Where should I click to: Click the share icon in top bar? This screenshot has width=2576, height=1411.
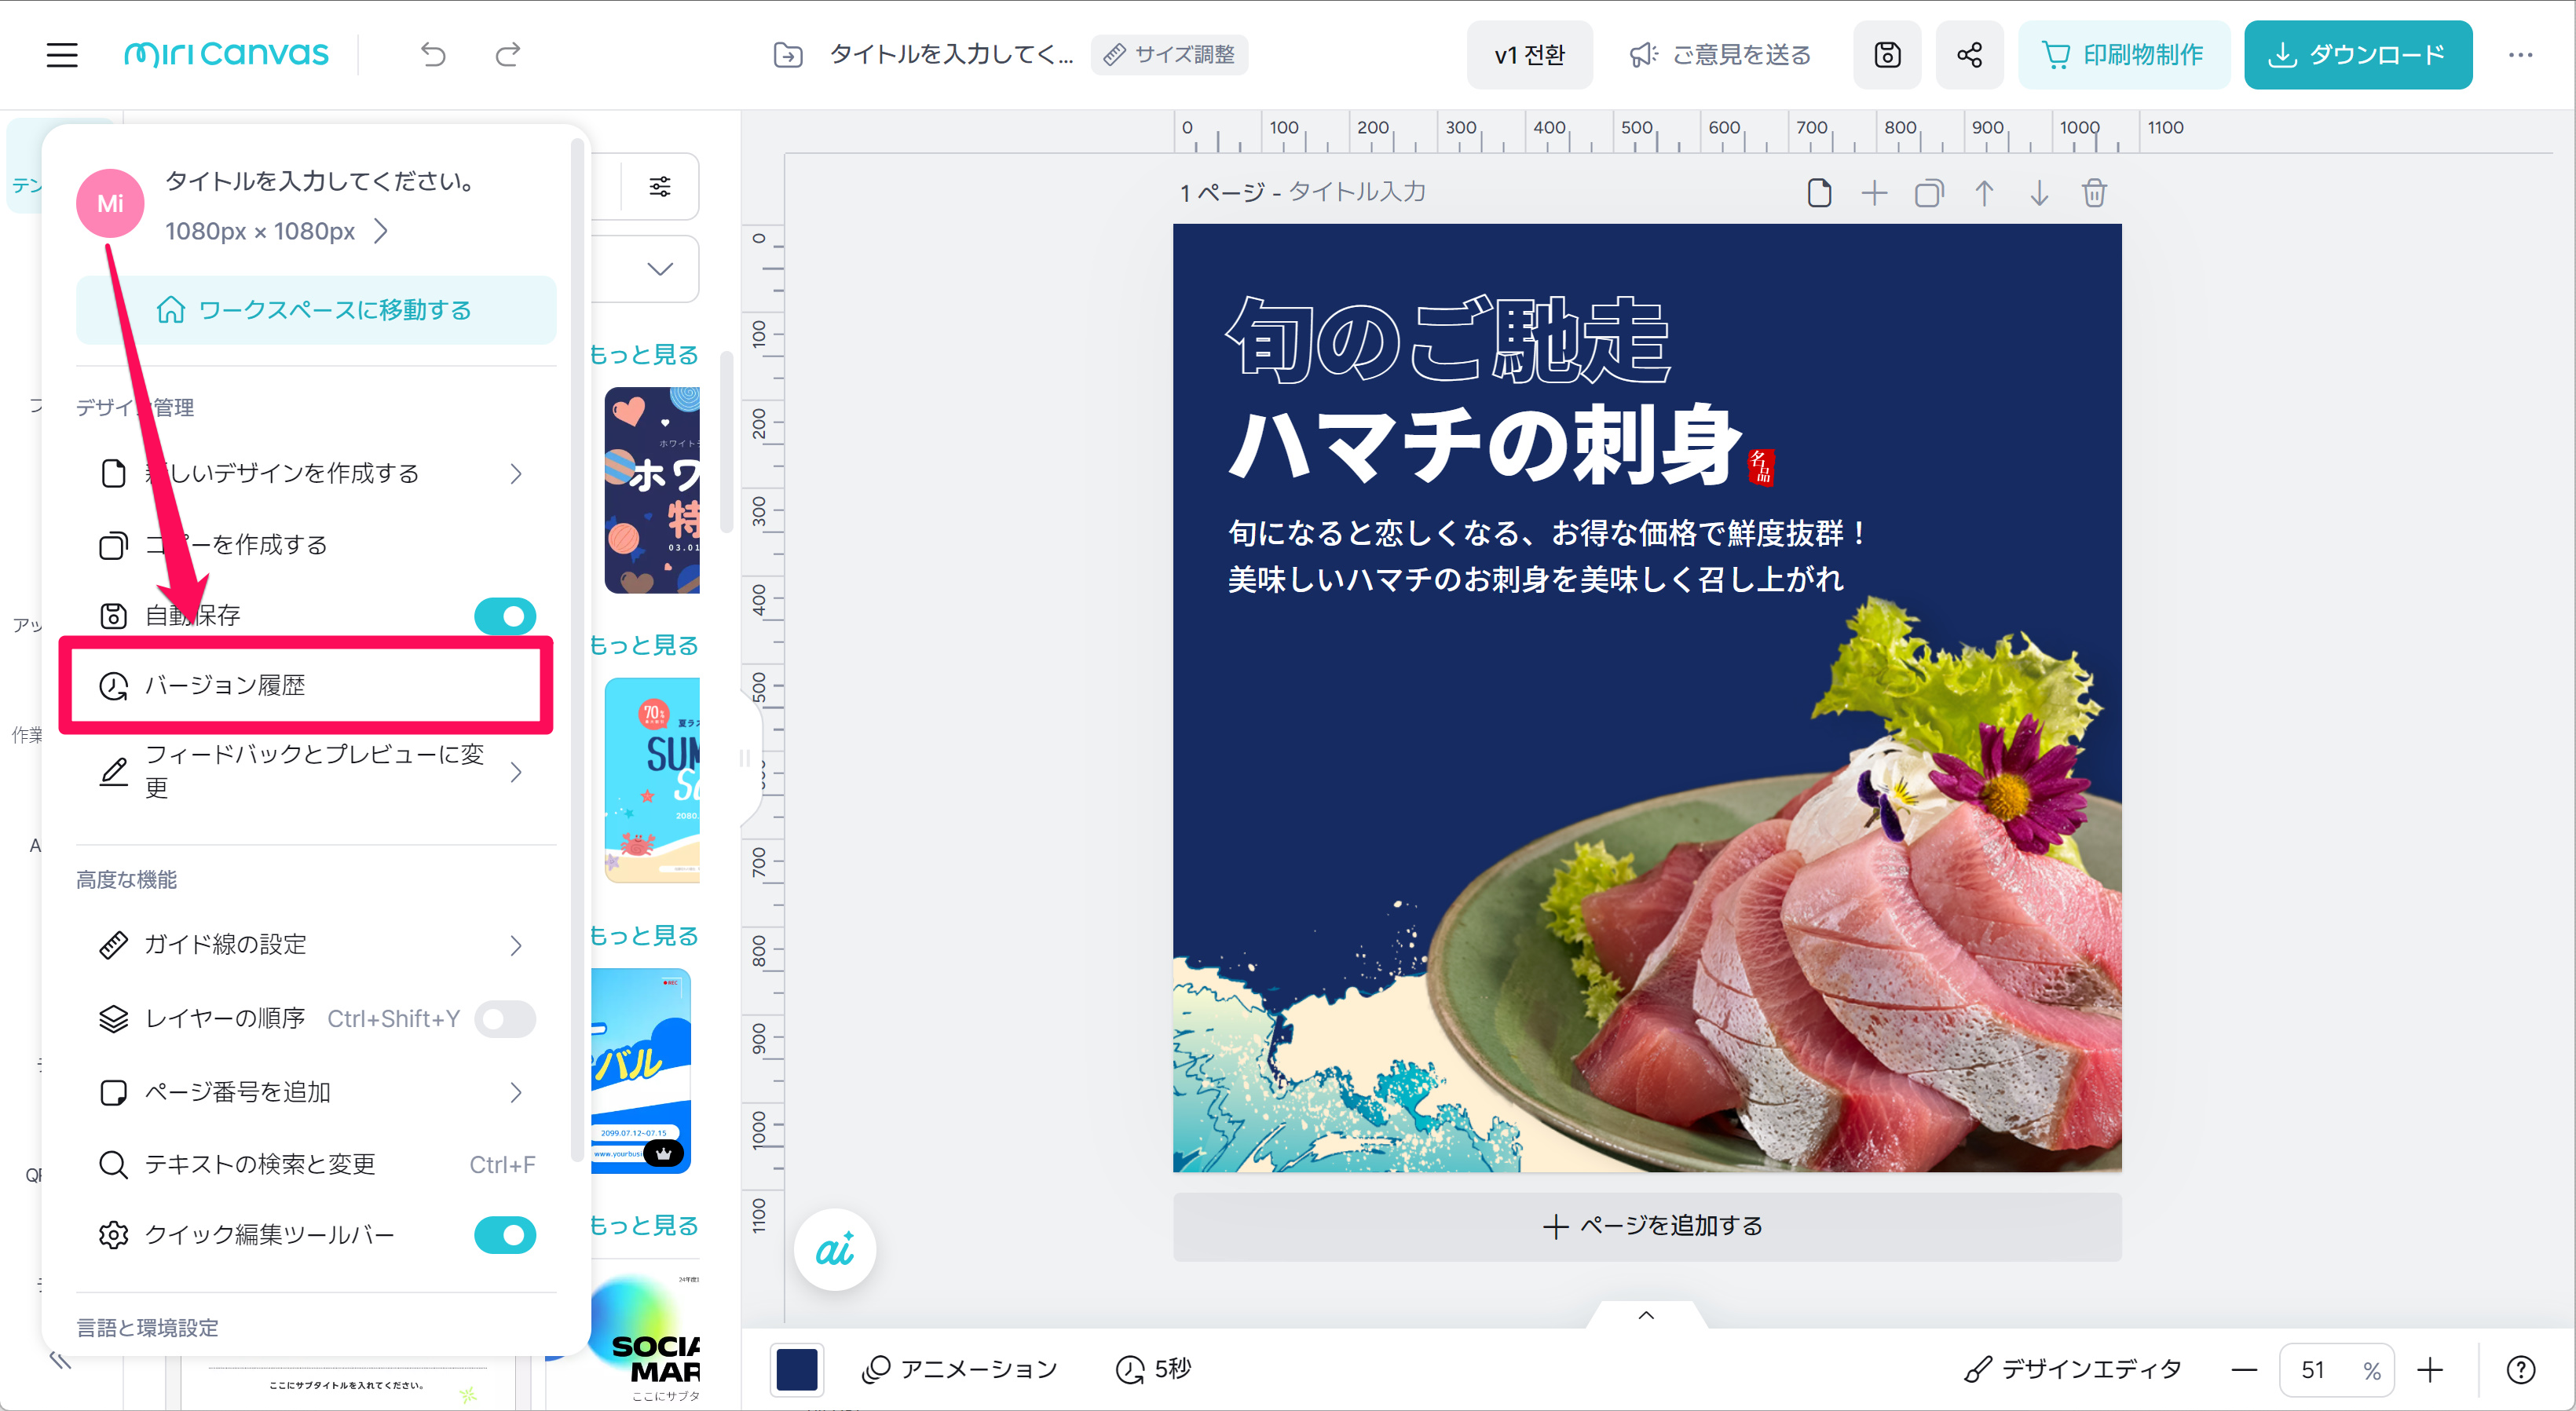point(1969,54)
